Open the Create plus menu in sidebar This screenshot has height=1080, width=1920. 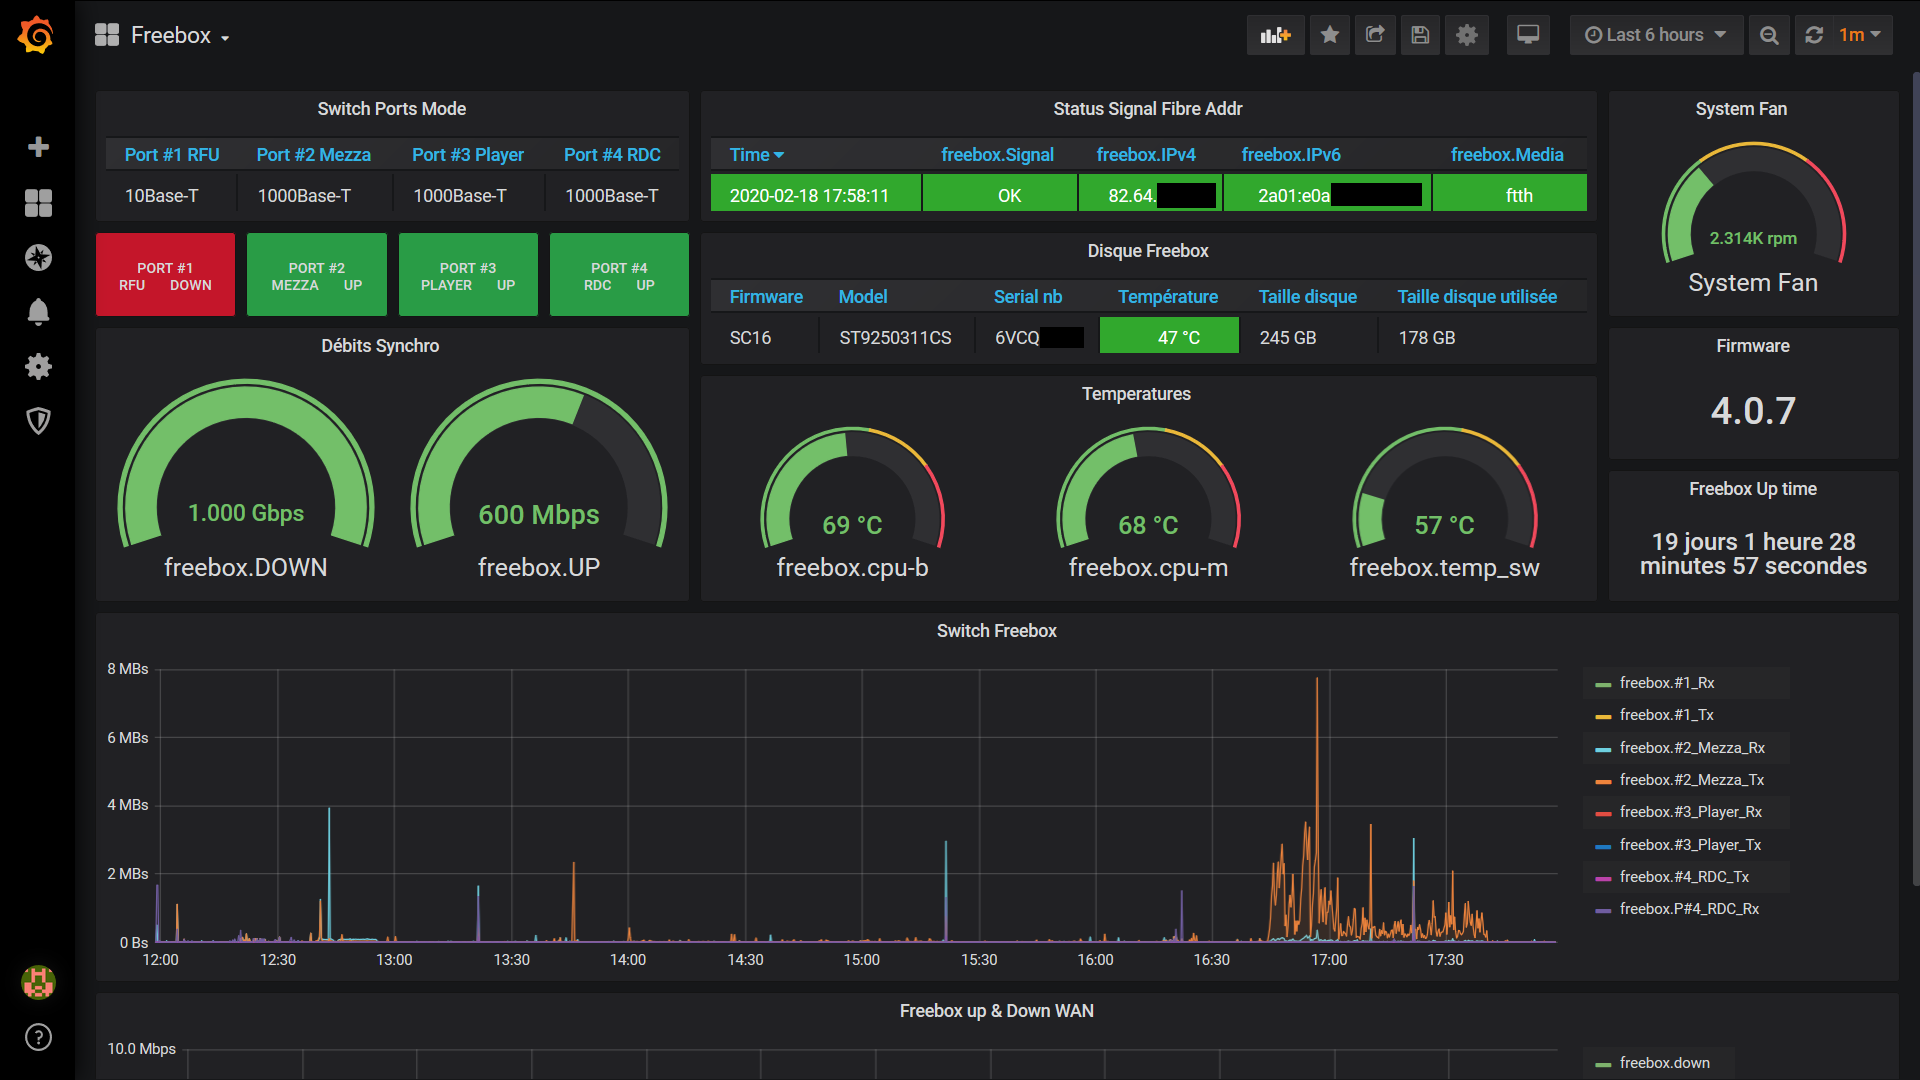point(38,147)
